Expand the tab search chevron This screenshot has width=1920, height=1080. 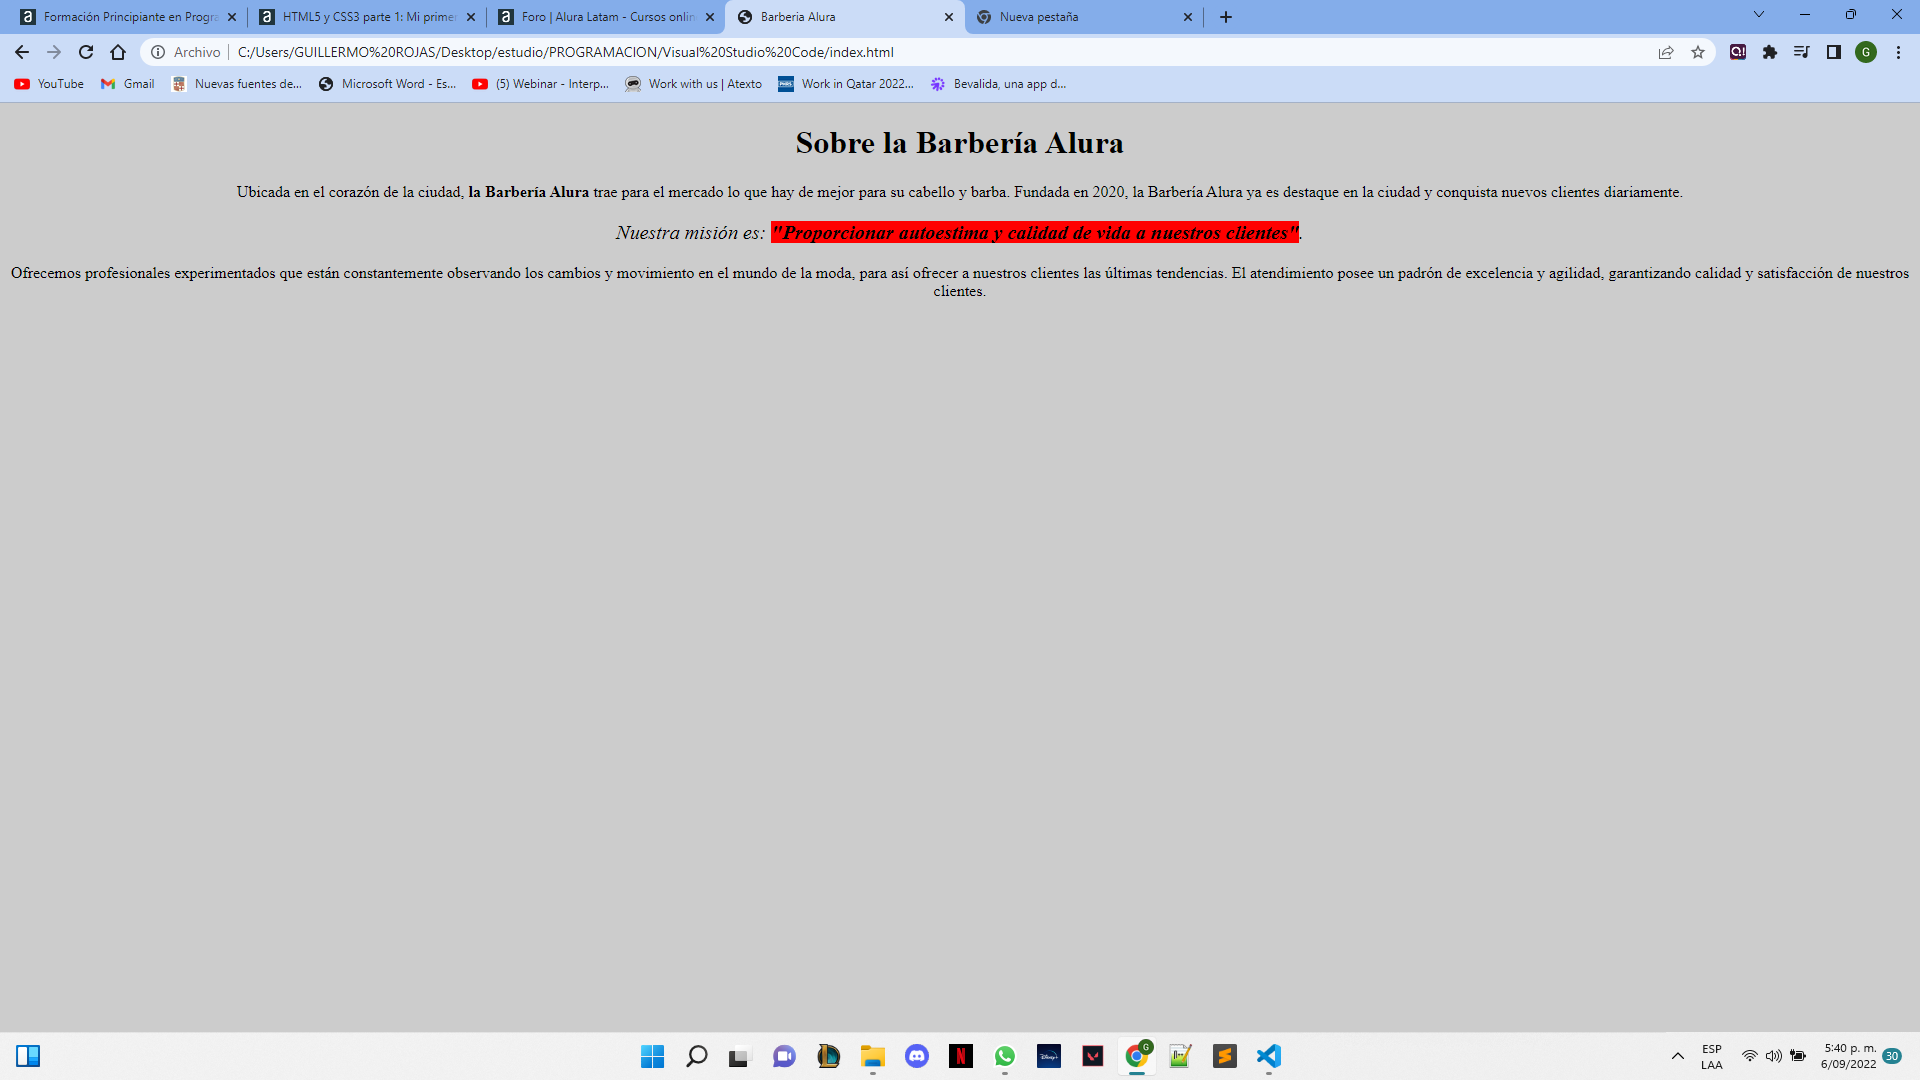coord(1759,15)
